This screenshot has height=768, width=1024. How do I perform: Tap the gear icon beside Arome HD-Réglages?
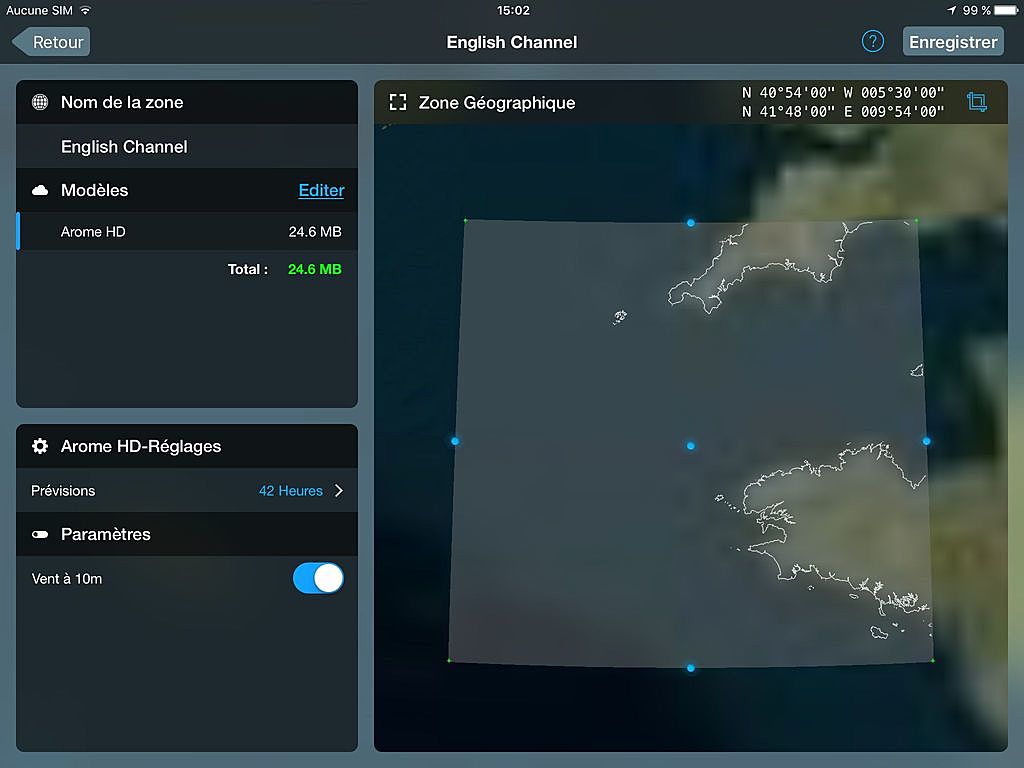[x=40, y=446]
